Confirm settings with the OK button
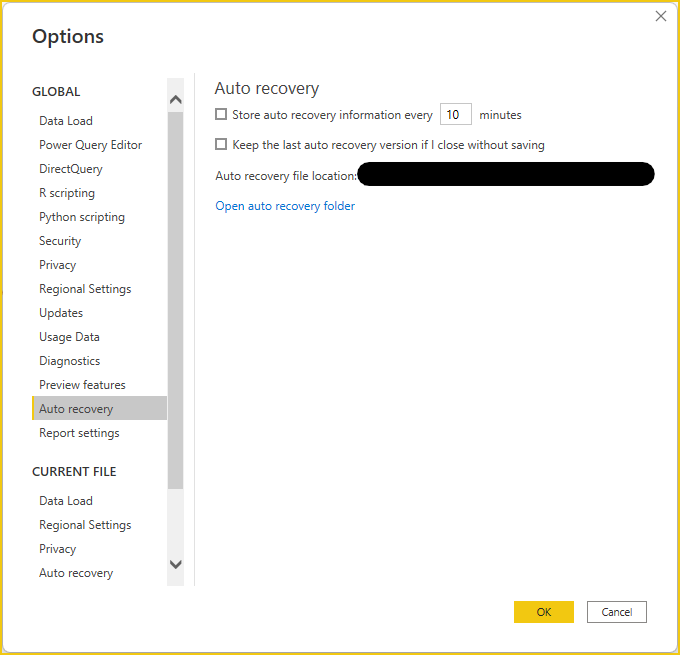The image size is (680, 655). click(x=544, y=612)
